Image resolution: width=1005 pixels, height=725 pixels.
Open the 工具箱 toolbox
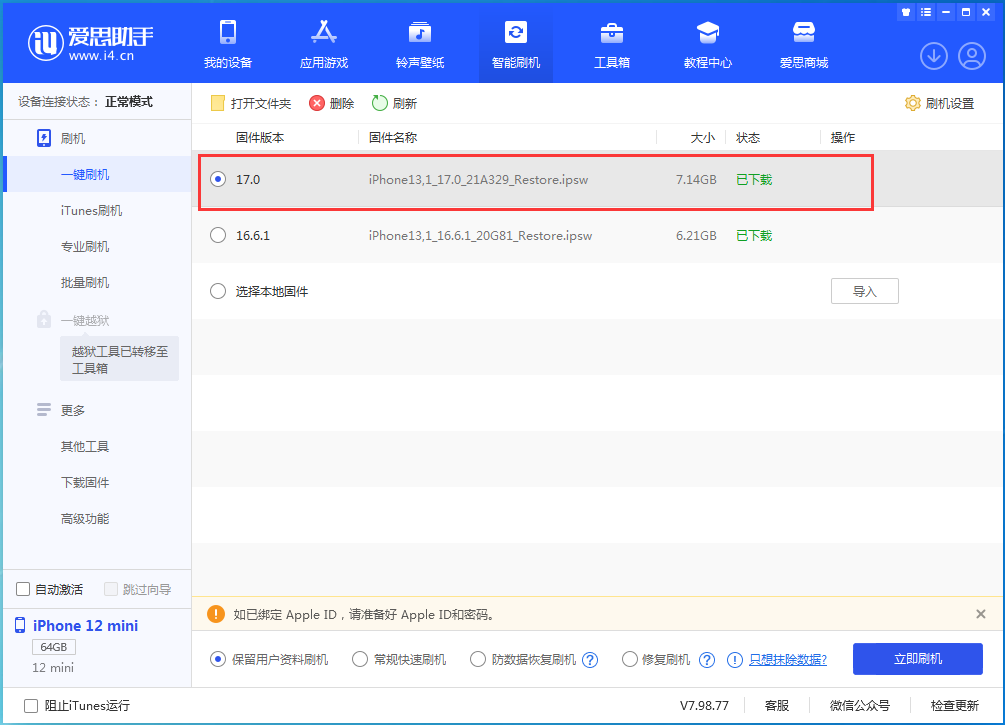[x=611, y=44]
